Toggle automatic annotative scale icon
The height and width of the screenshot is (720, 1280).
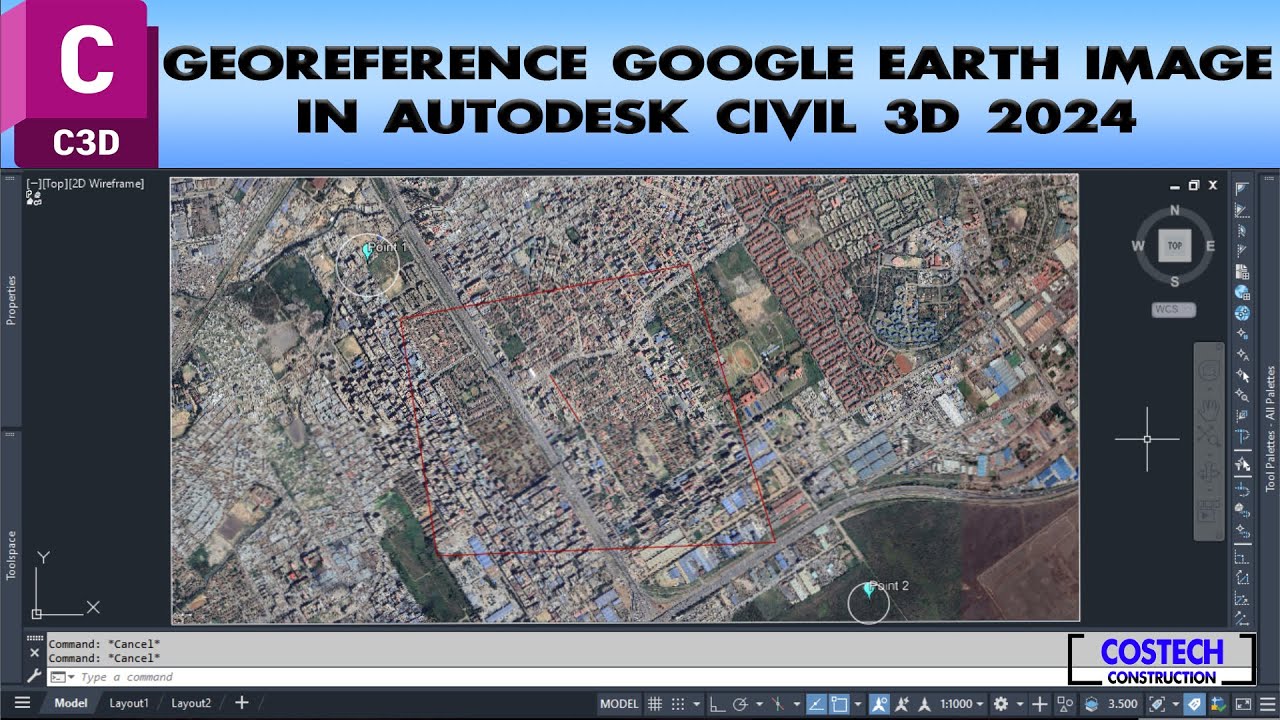pyautogui.click(x=902, y=704)
